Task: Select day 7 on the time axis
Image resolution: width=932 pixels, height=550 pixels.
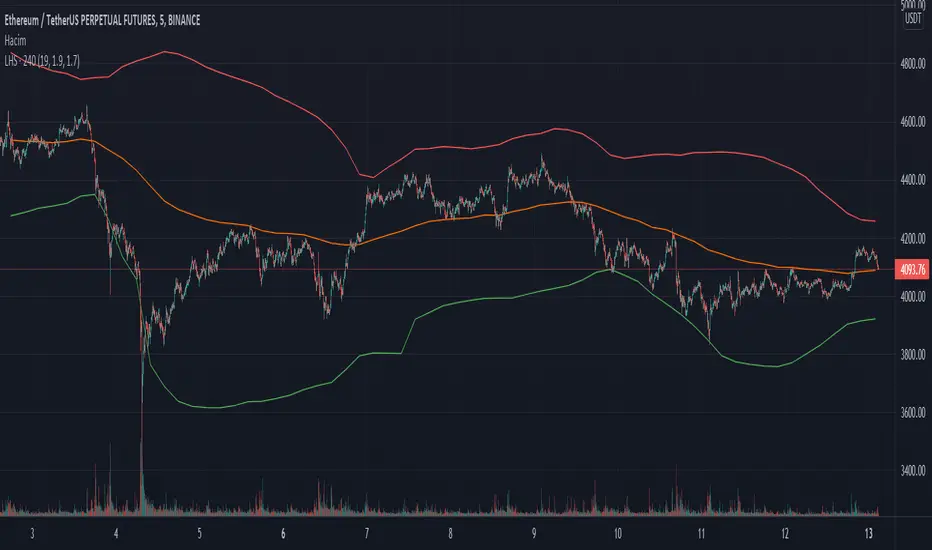Action: 367,534
